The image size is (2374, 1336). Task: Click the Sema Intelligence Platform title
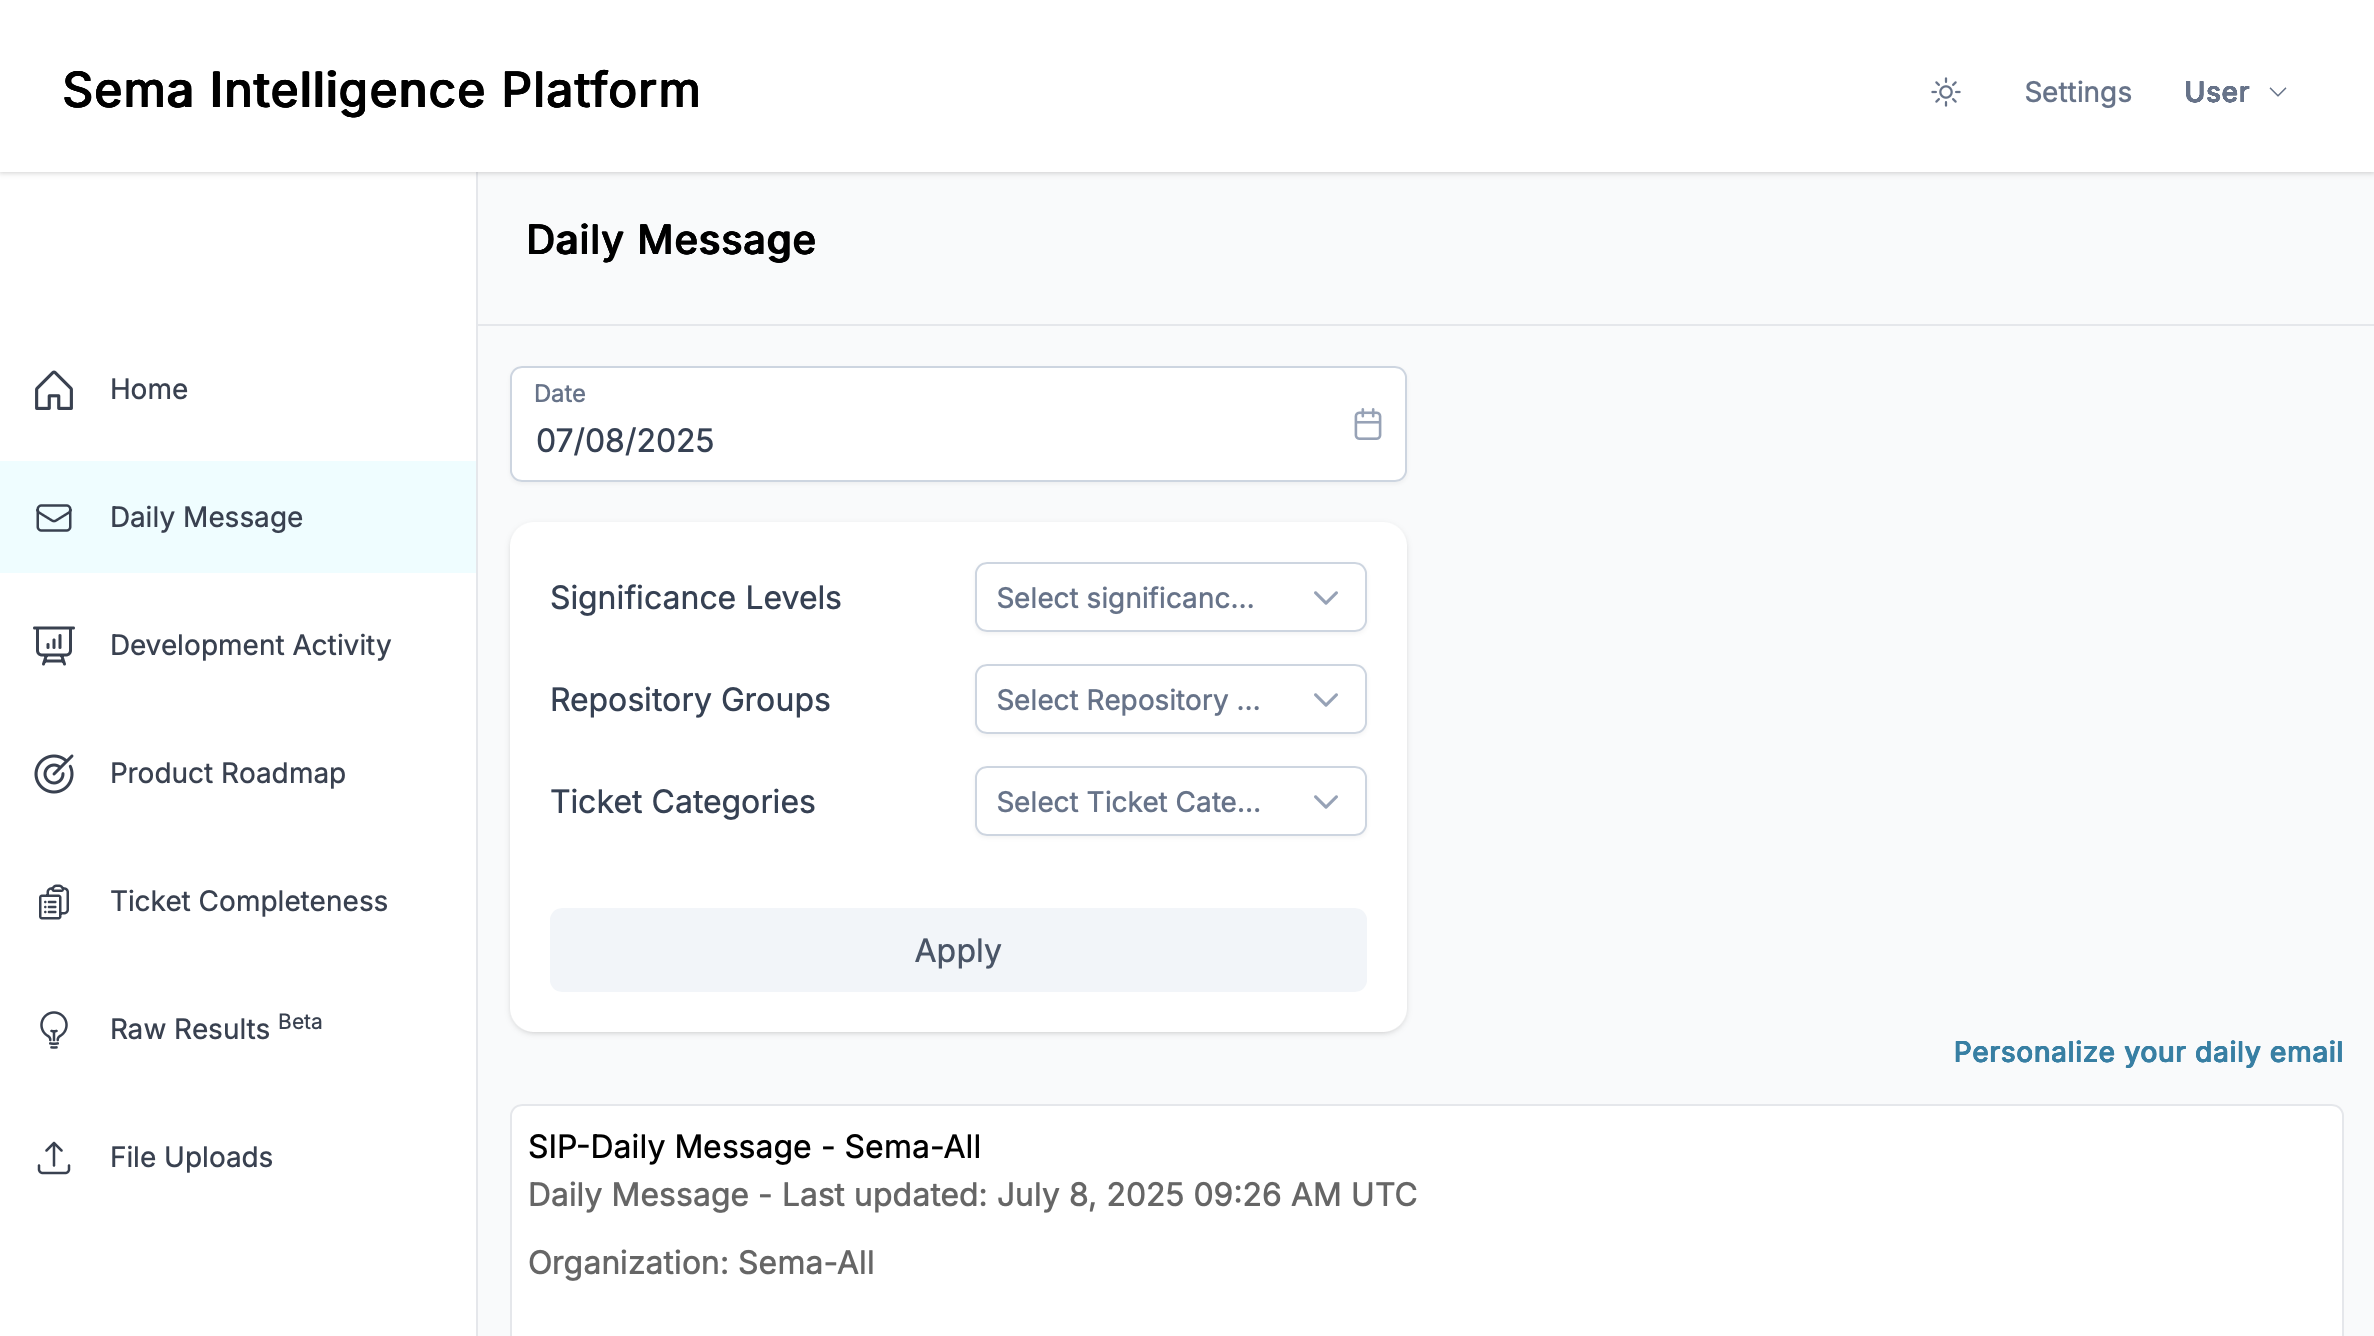click(x=381, y=90)
